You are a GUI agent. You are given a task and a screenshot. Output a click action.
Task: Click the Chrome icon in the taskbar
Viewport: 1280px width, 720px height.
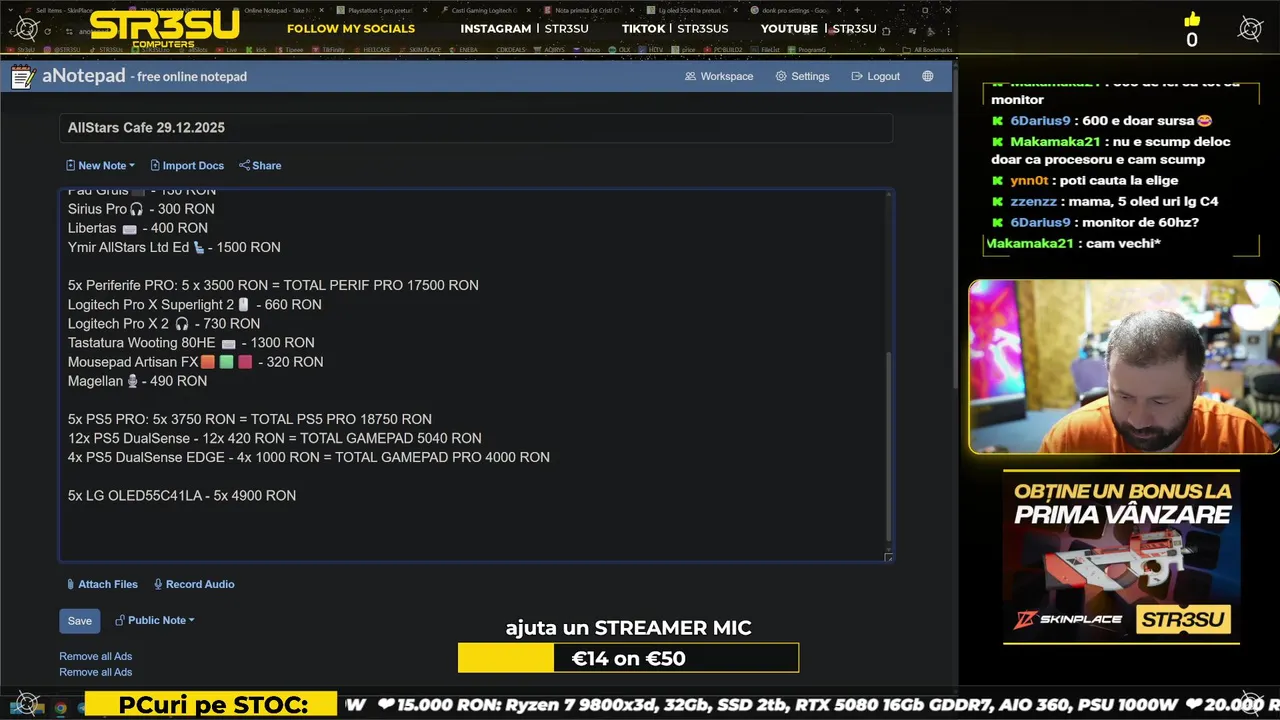coord(60,708)
